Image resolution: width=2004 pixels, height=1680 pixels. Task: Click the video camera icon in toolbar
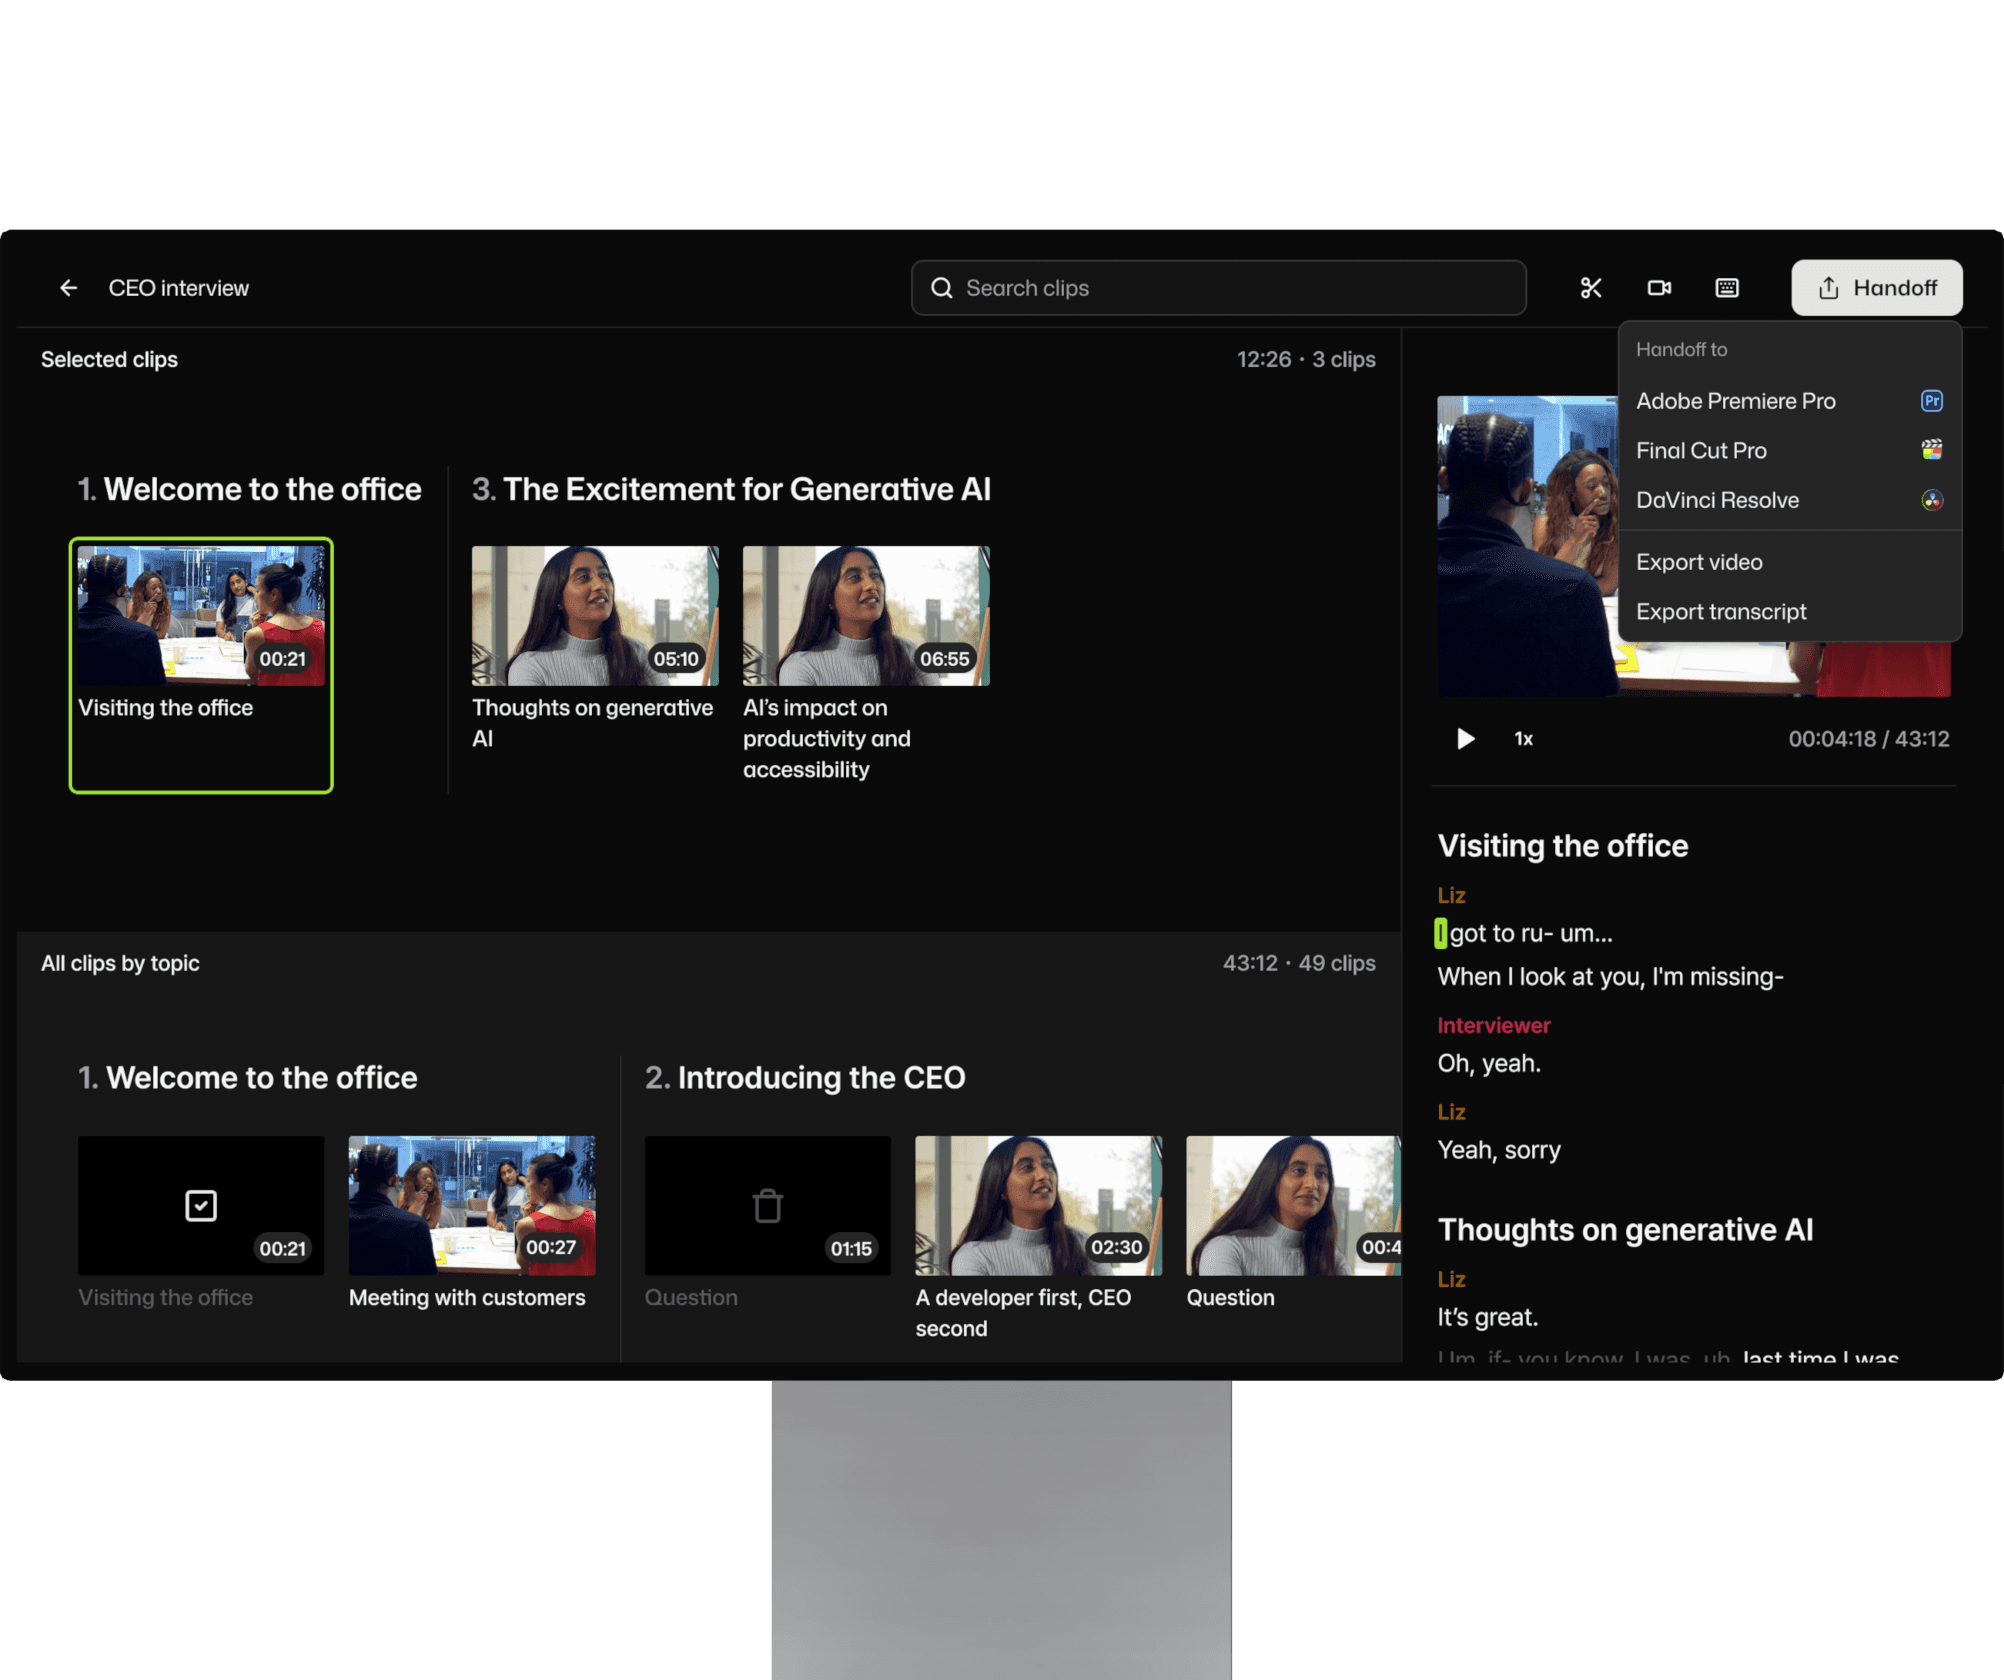(1659, 288)
